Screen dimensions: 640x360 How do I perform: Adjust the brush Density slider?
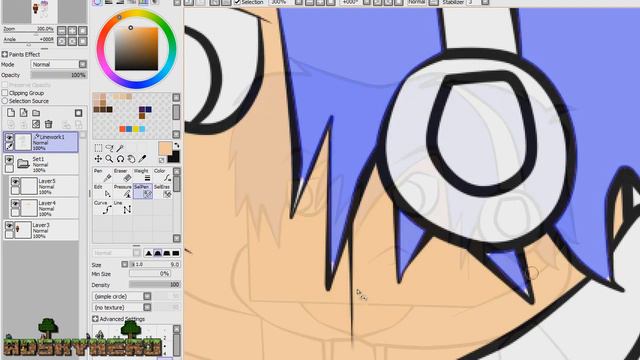tap(155, 284)
